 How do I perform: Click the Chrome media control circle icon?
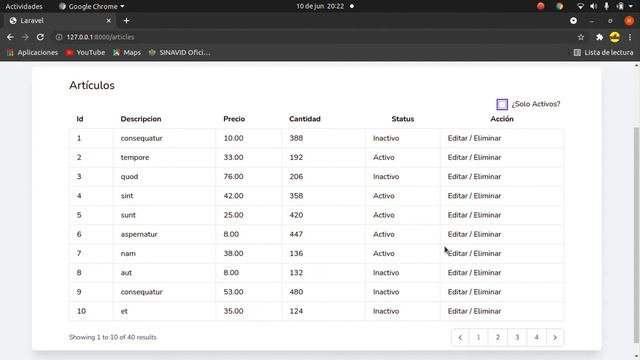[x=573, y=21]
